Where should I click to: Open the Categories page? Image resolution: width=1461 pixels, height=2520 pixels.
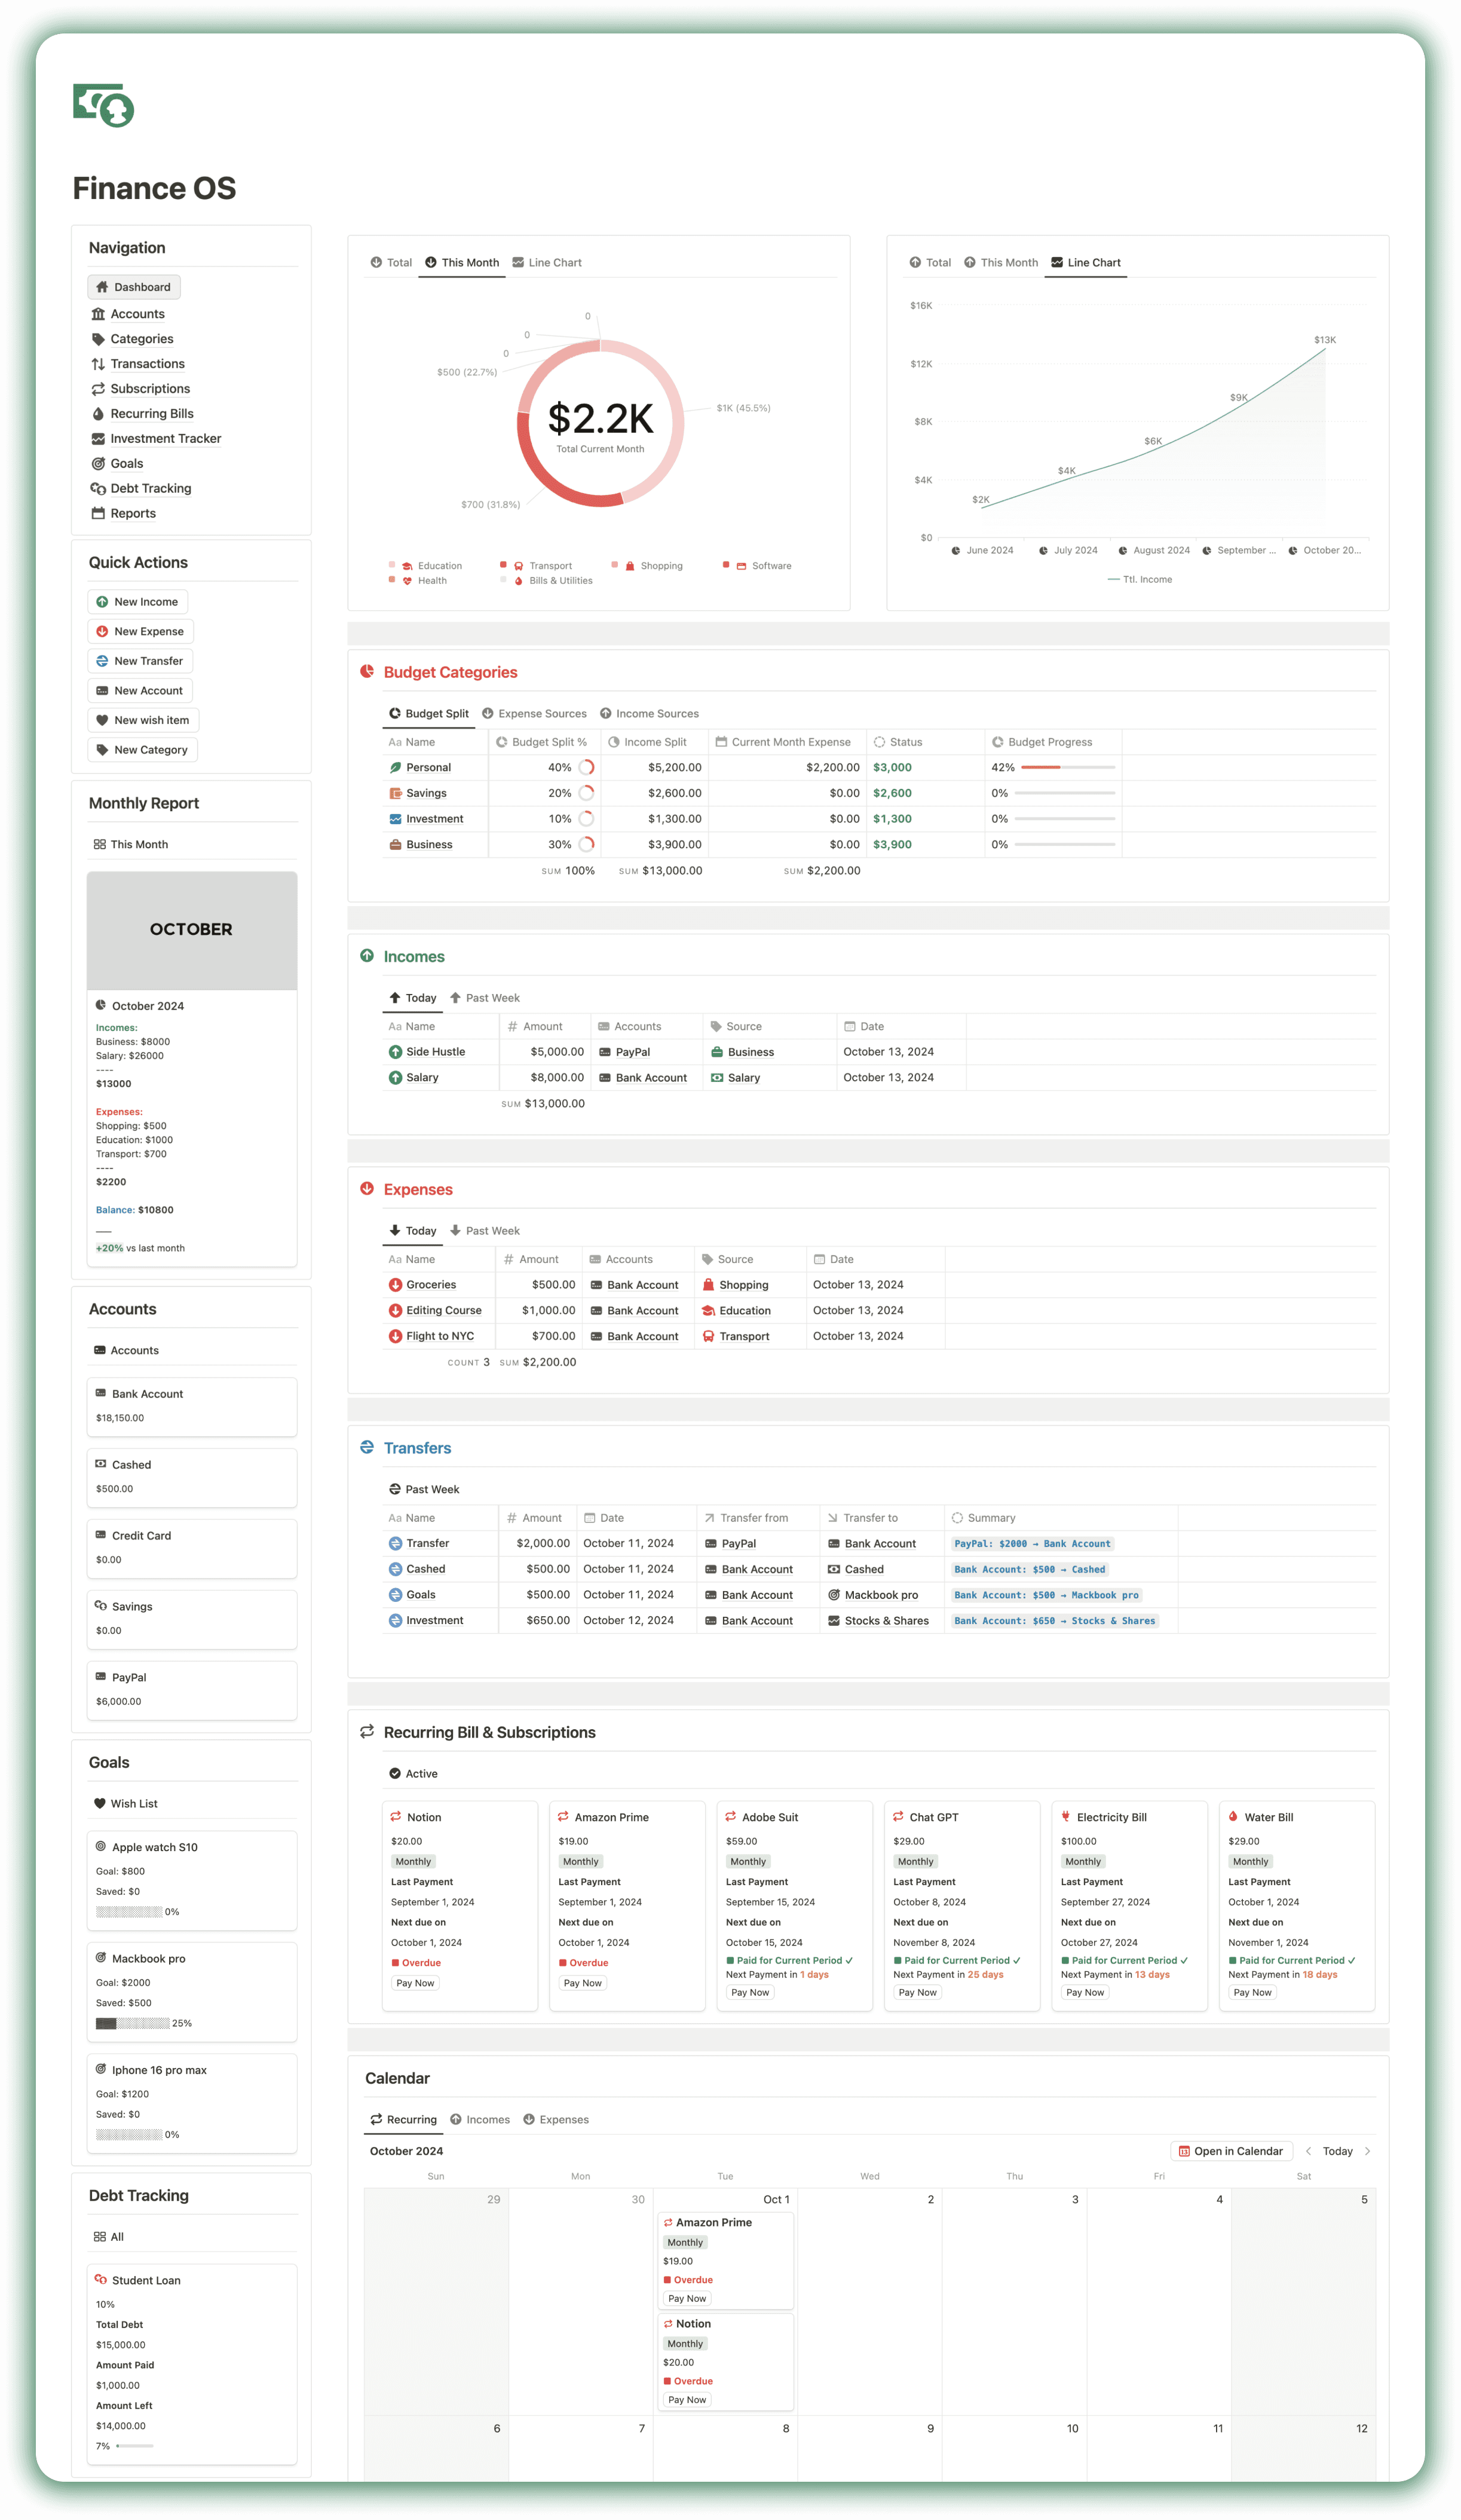tap(141, 338)
